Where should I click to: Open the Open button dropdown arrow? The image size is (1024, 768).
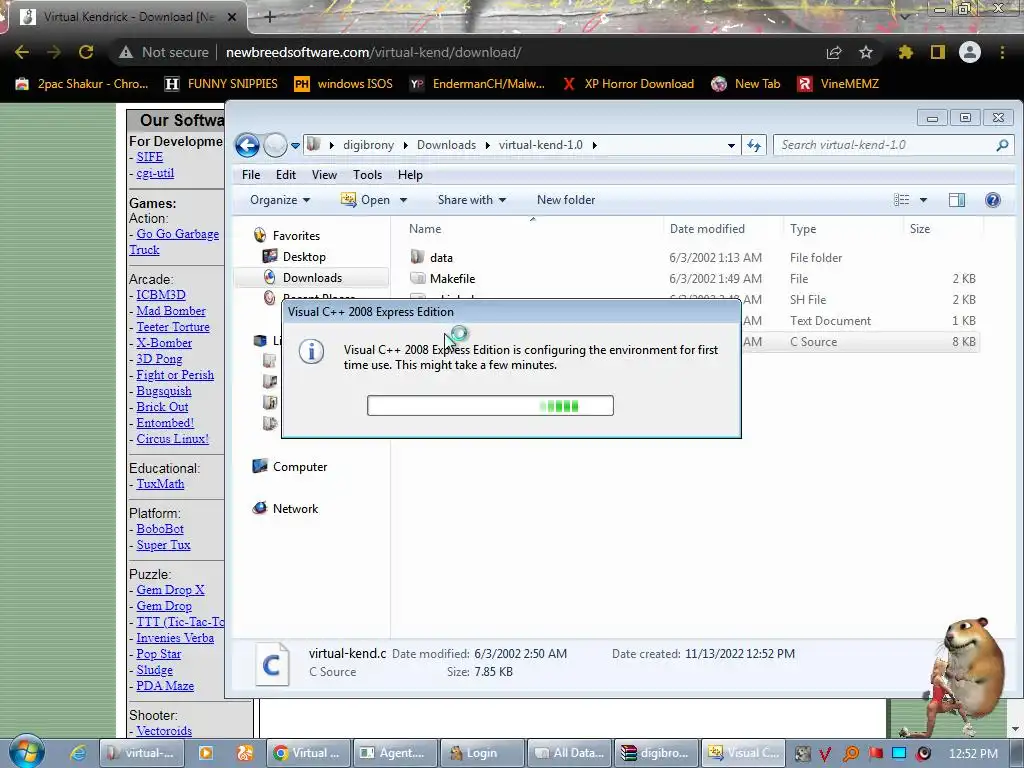click(403, 200)
